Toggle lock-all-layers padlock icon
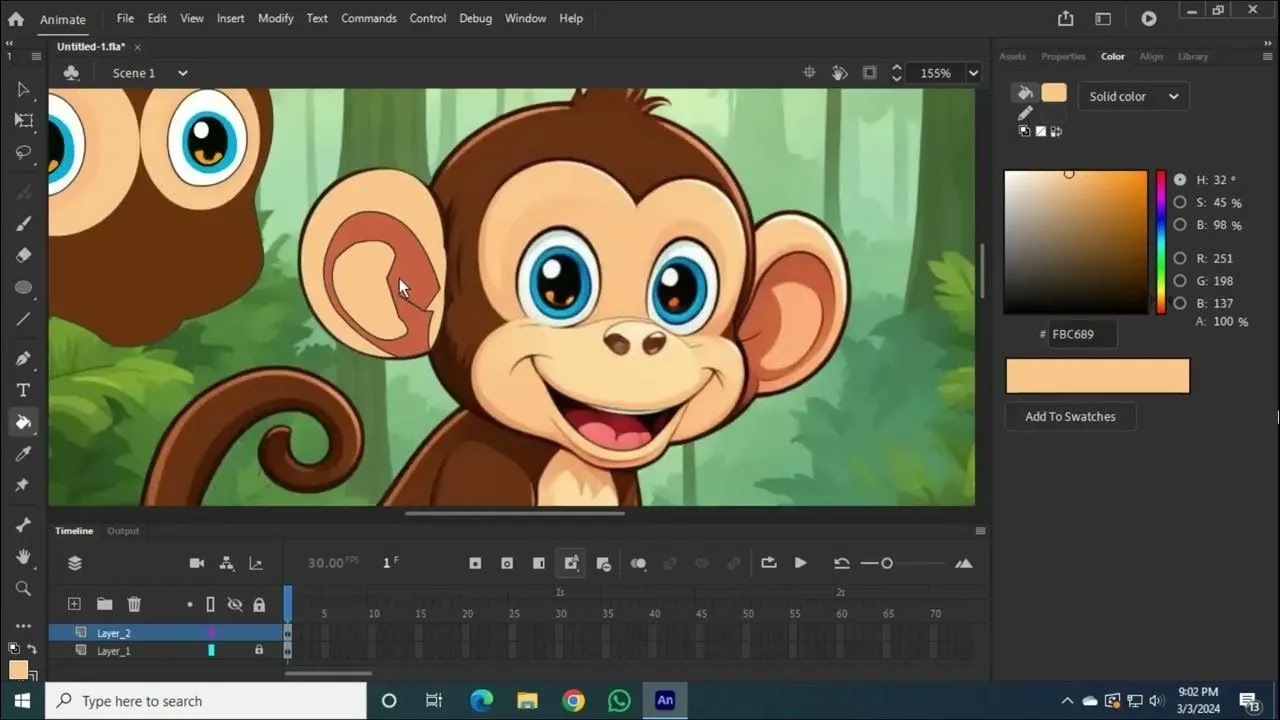 tap(259, 605)
